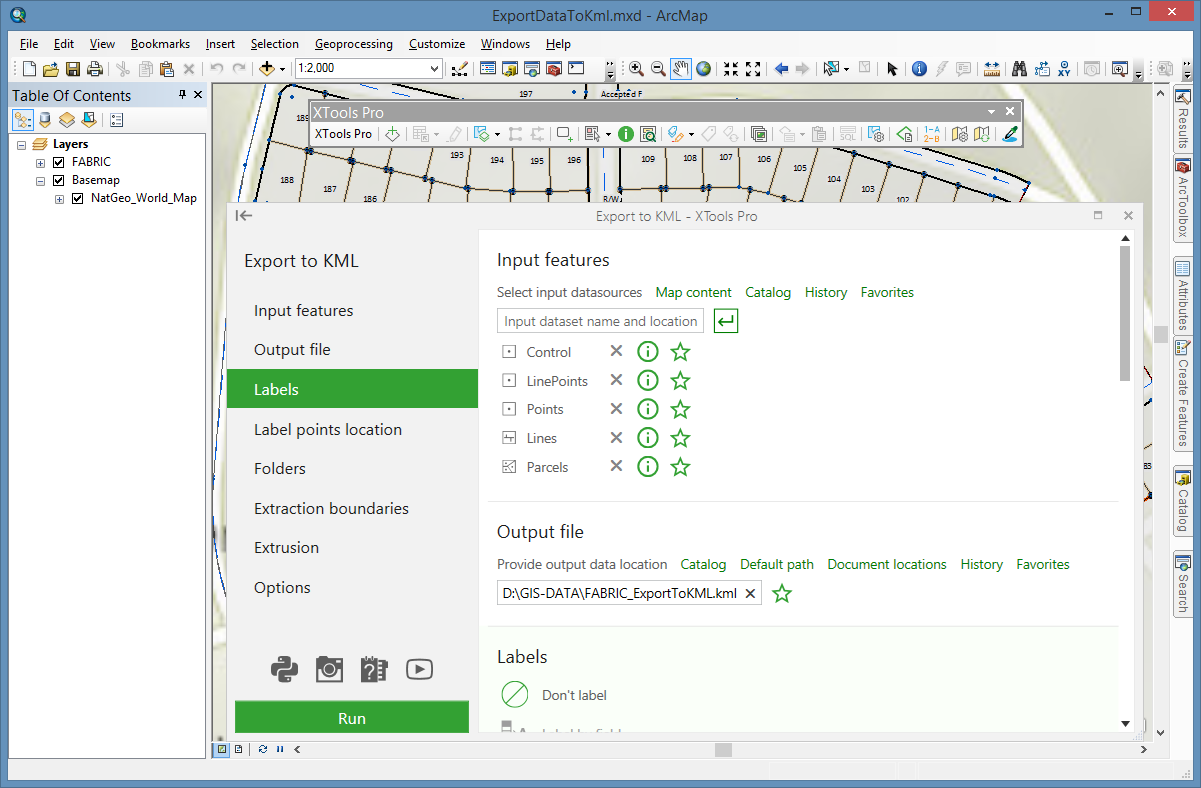Image resolution: width=1201 pixels, height=788 pixels.
Task: Add output path to favorites star
Action: click(782, 594)
